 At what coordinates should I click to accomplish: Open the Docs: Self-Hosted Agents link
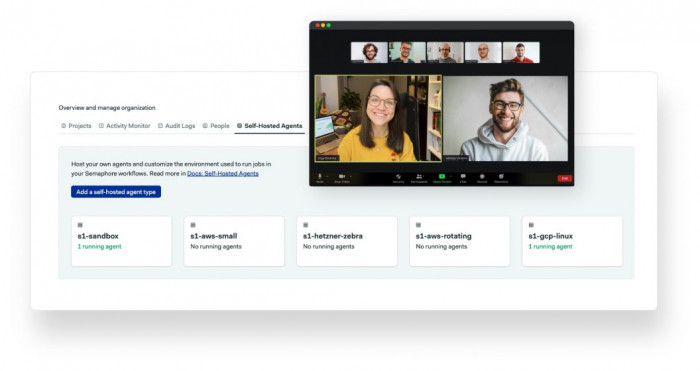pos(223,173)
